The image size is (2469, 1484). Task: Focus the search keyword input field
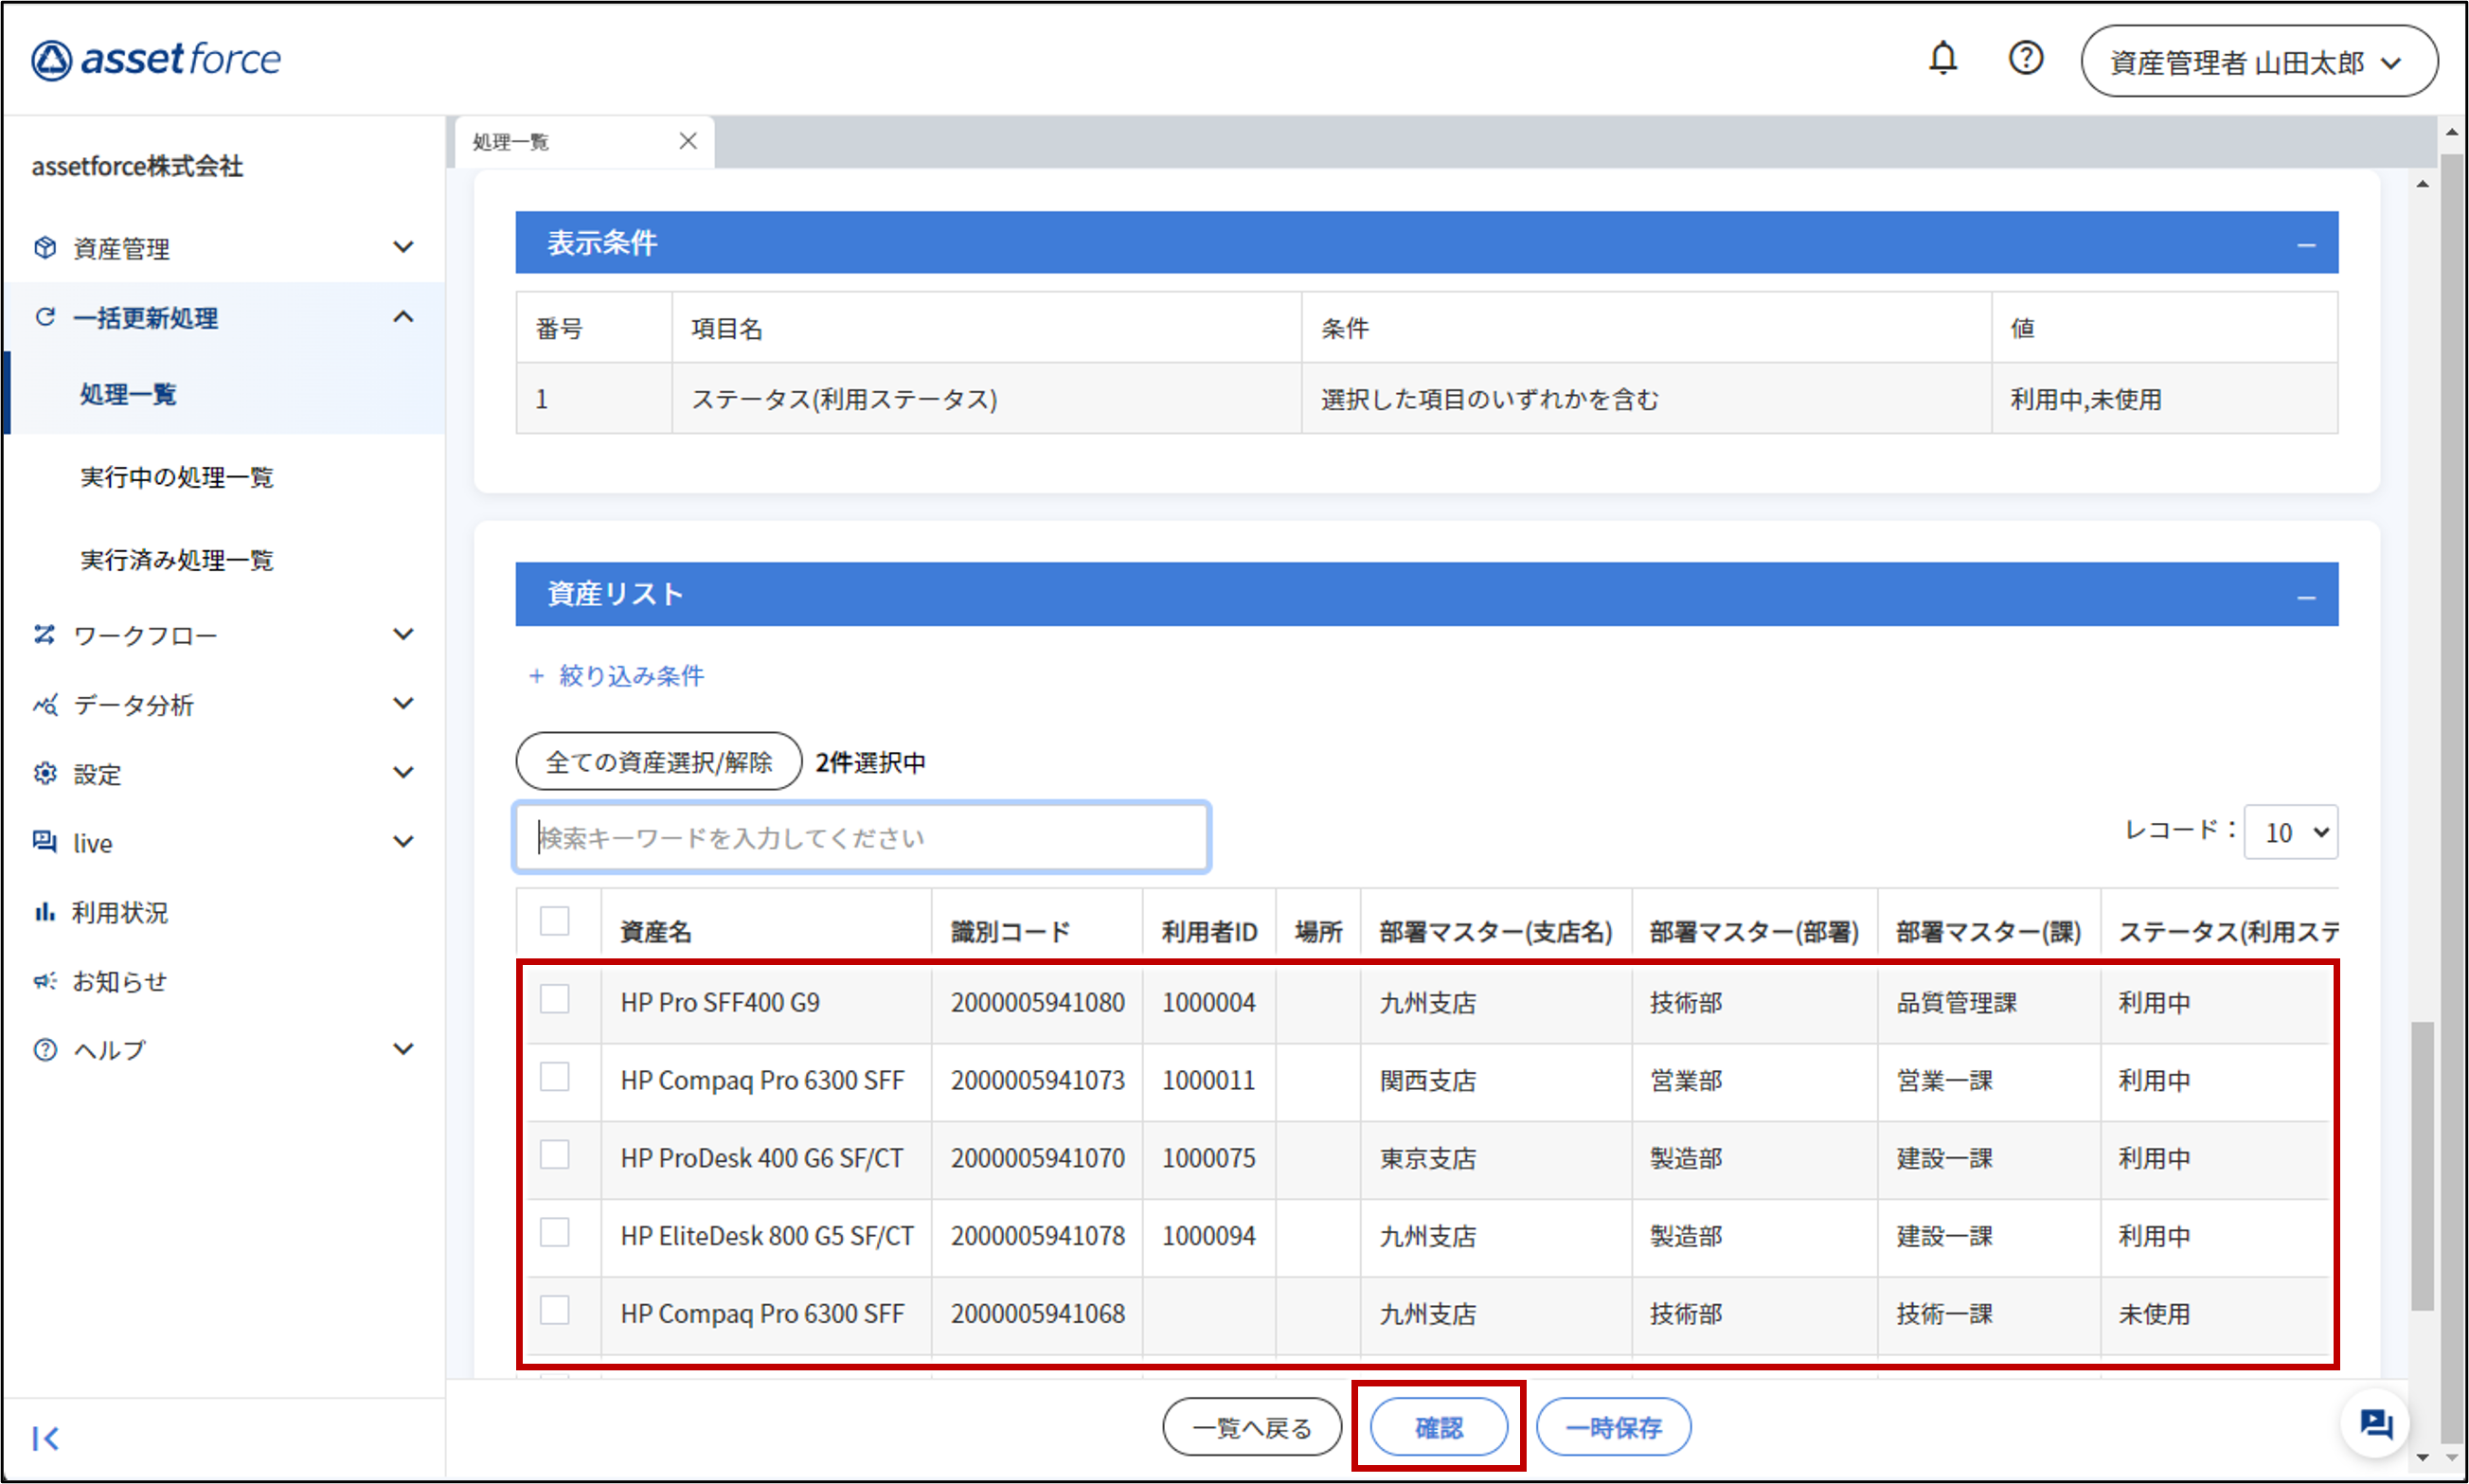(x=862, y=837)
